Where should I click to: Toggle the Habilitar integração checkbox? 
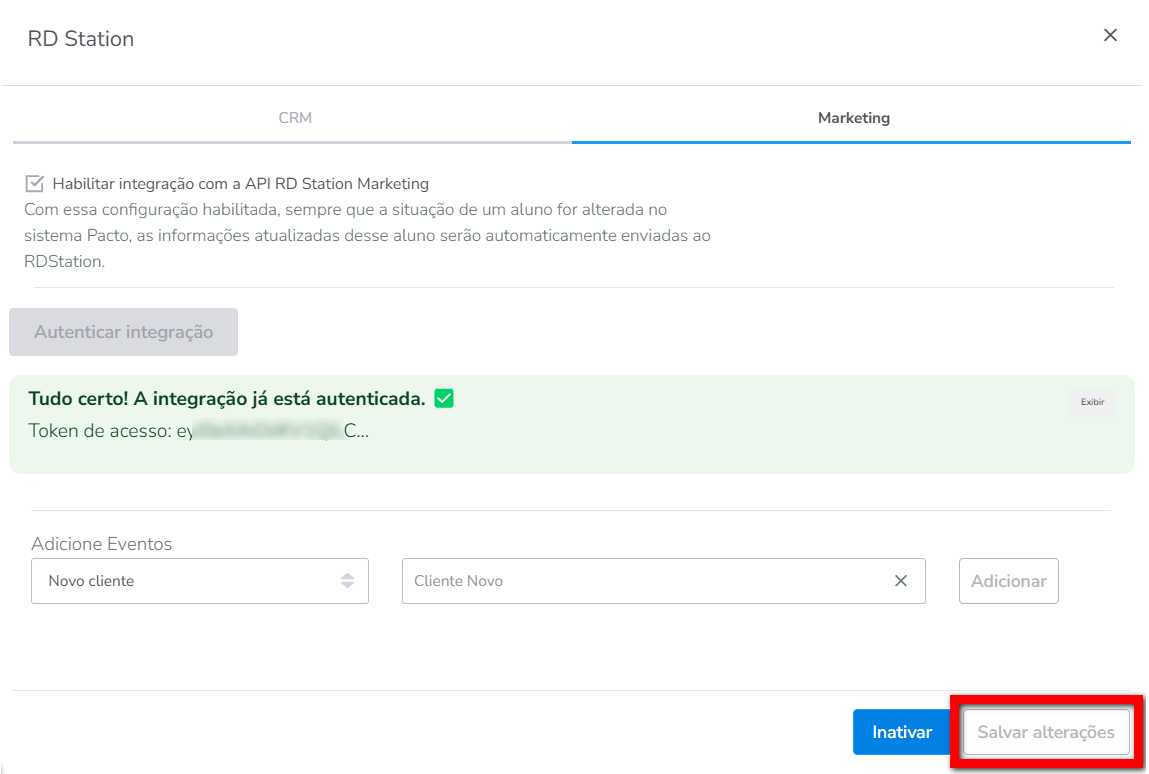35,184
